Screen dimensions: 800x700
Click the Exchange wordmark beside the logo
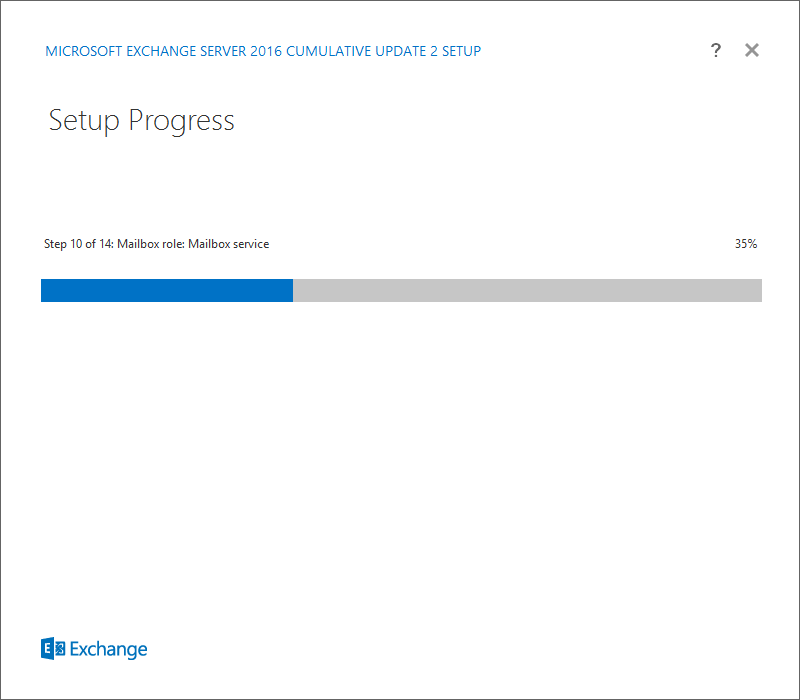[x=108, y=649]
